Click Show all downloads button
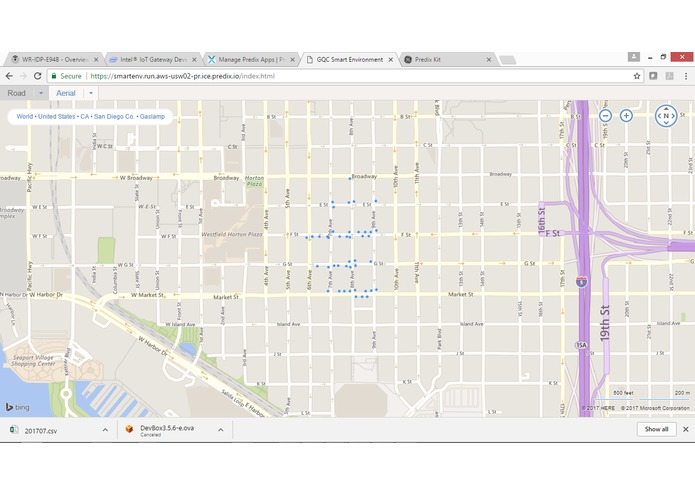Screen dimensions: 695x494 656,429
